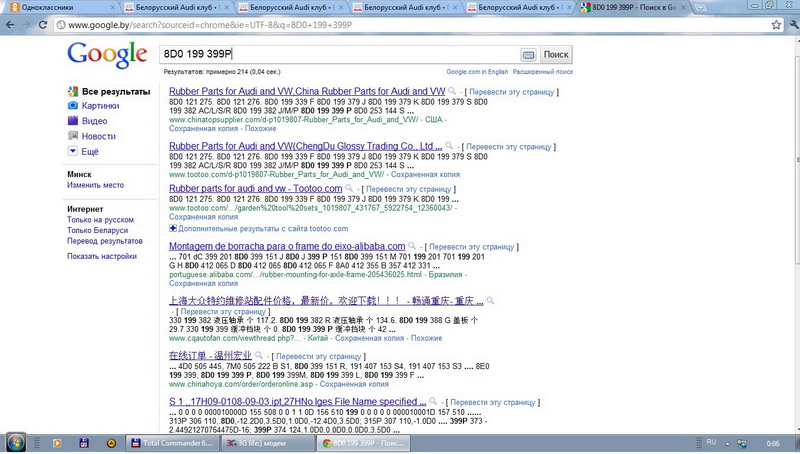Open Montagem de borracha alibaba.com result
The width and height of the screenshot is (800, 454).
point(287,246)
